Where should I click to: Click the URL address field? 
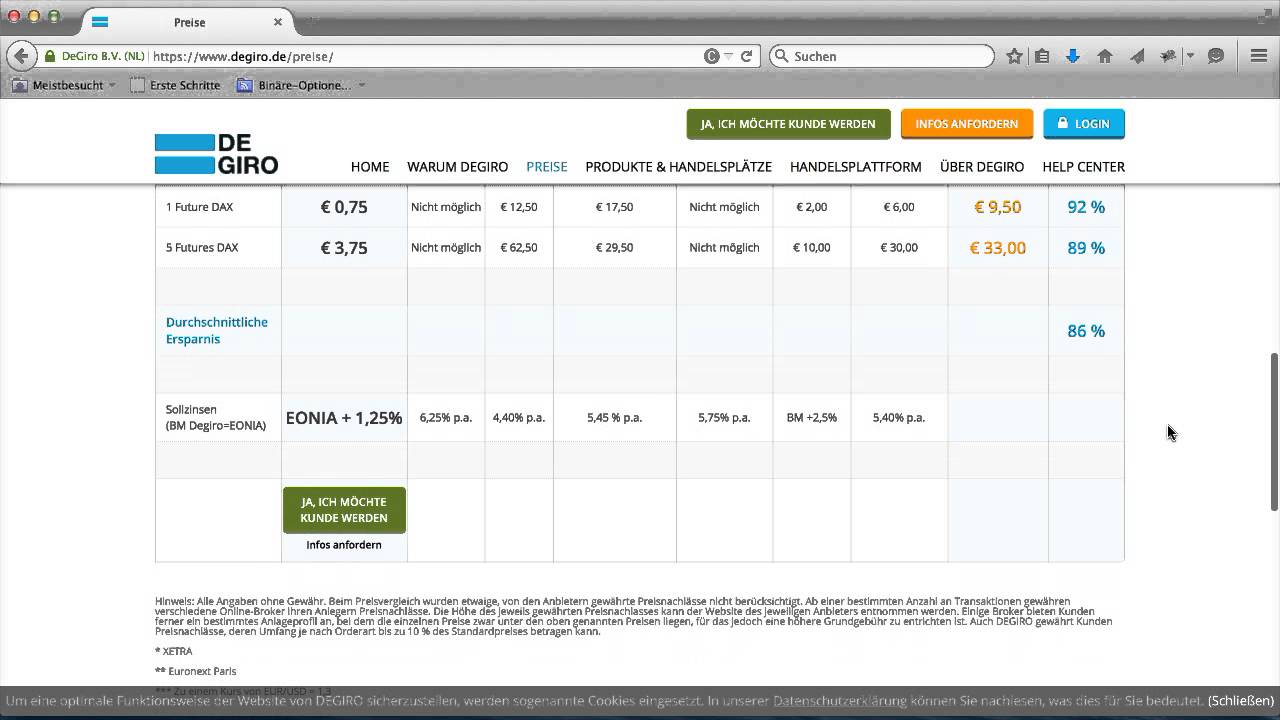[425, 57]
